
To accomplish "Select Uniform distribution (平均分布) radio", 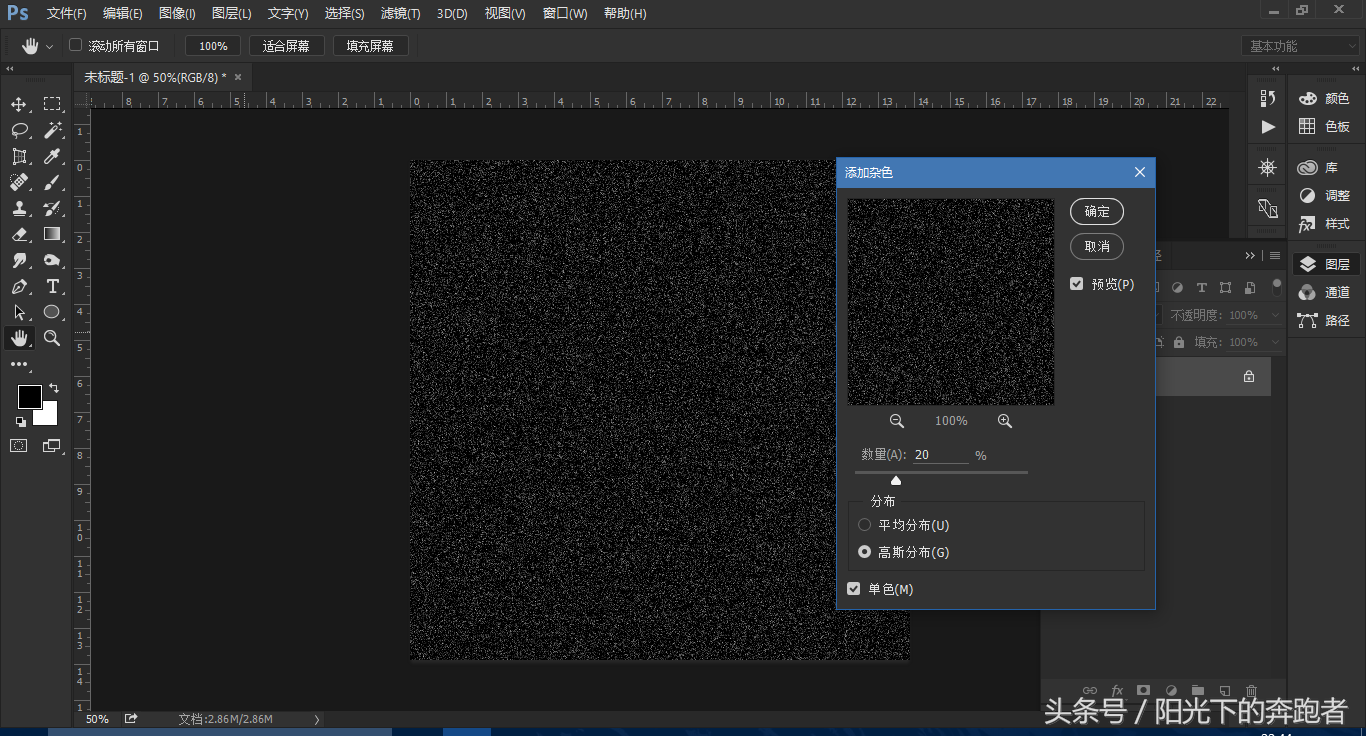I will (x=865, y=525).
